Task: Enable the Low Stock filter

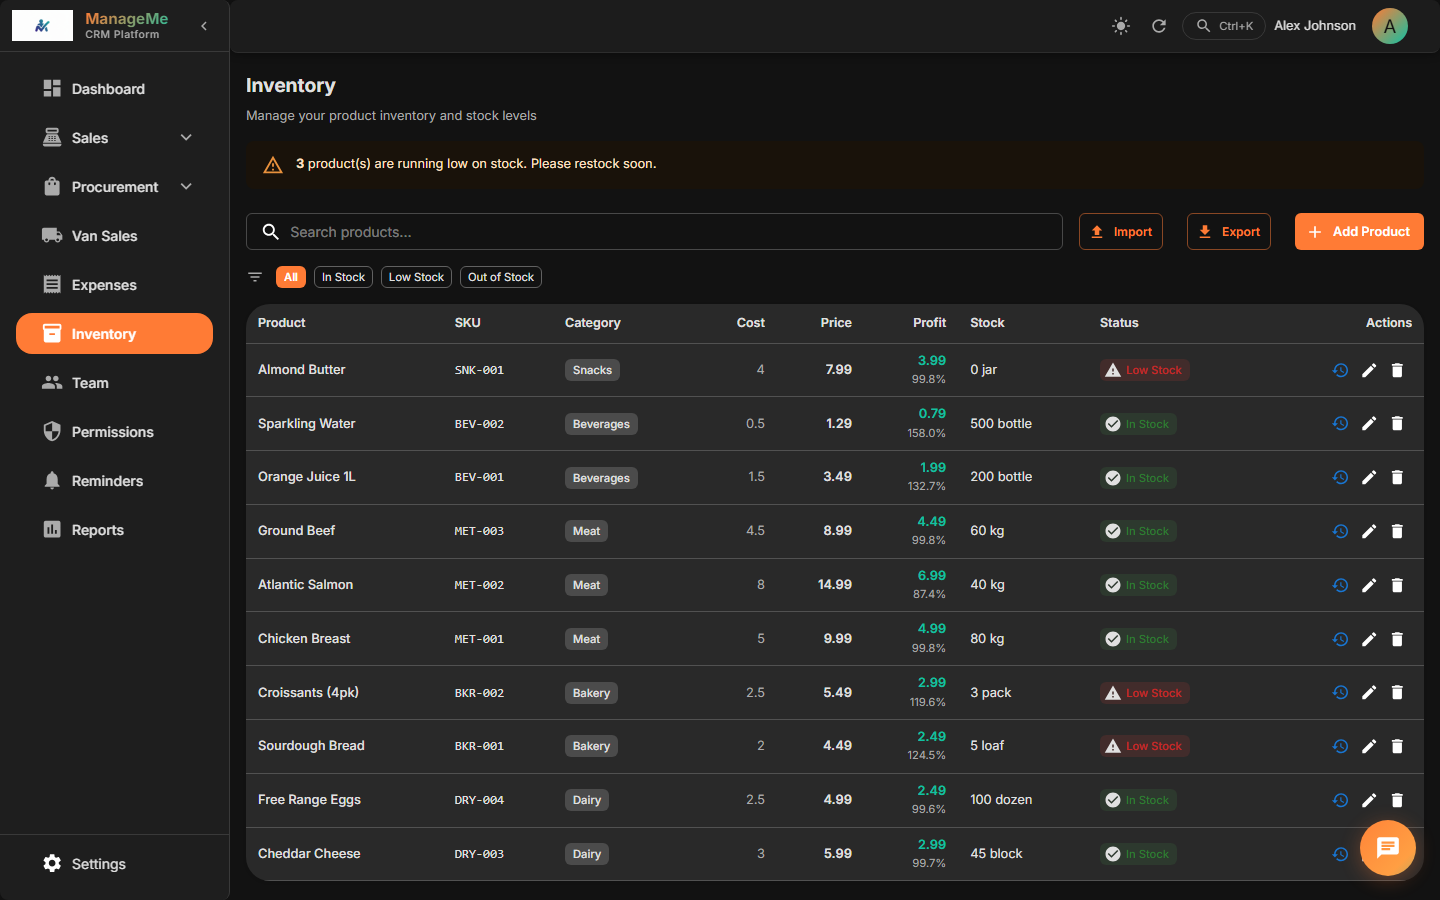Action: [416, 277]
